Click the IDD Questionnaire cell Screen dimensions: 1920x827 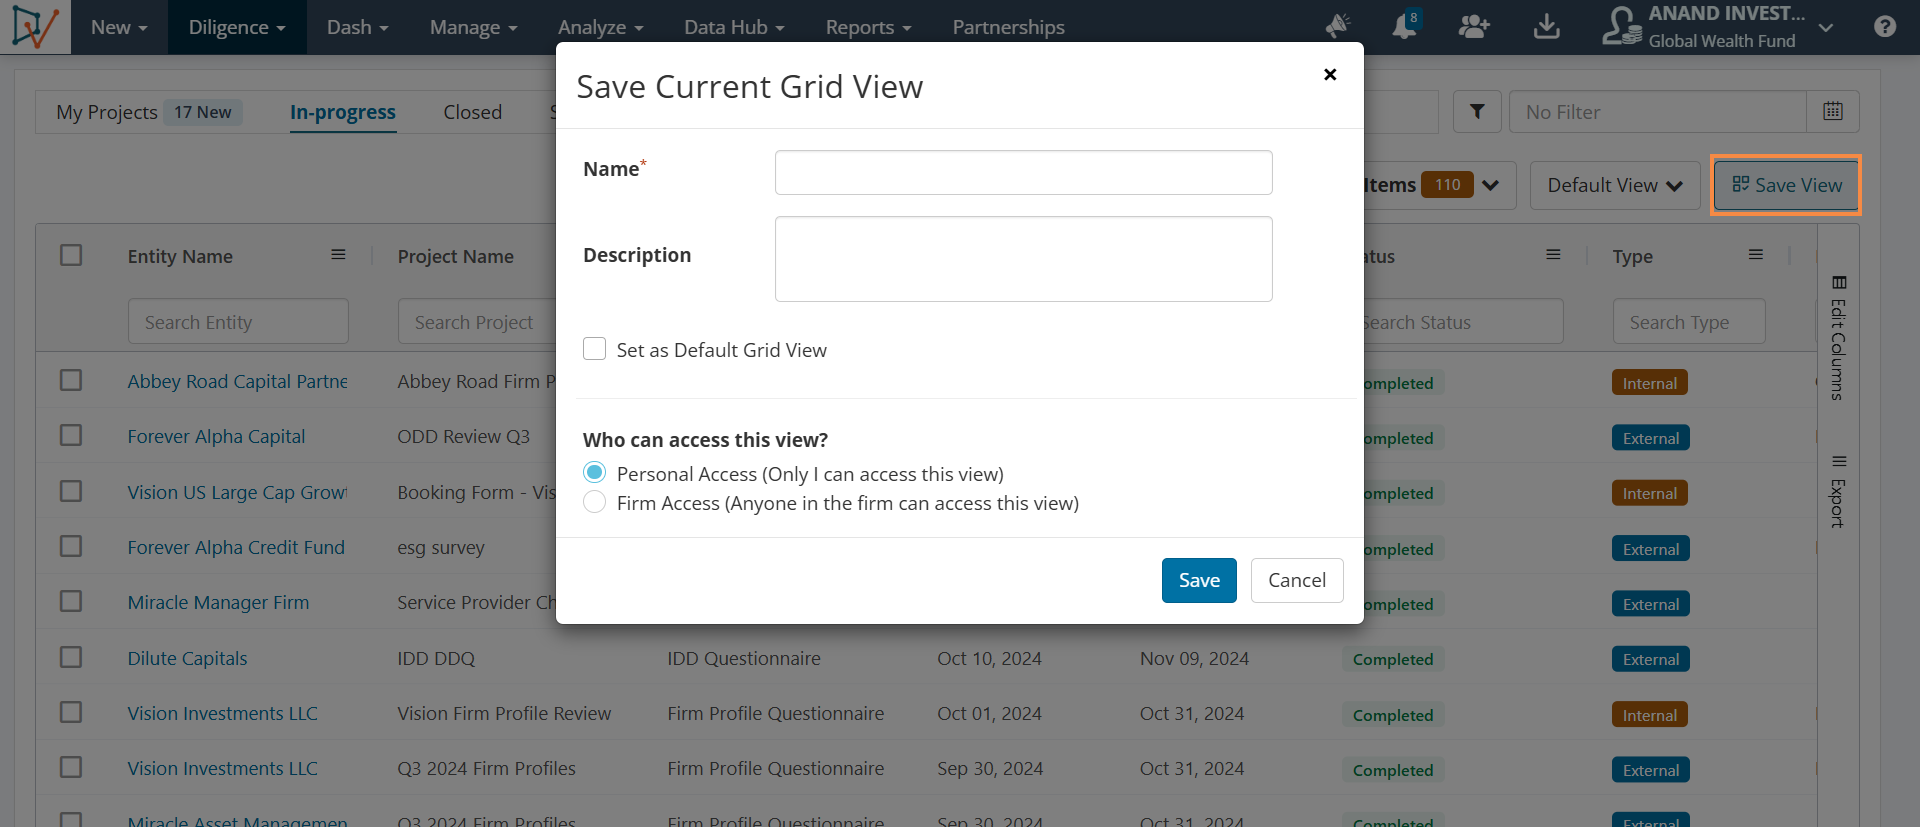744,658
